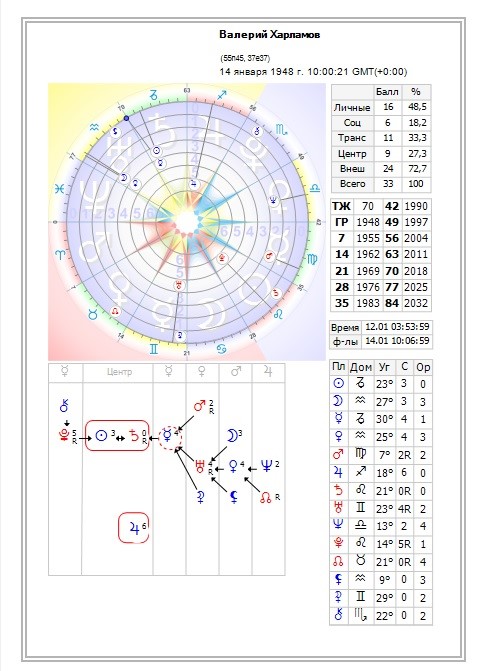Screen dimensions: 486x671
Task: Click the 'Балл' header in the score table
Action: coord(387,92)
